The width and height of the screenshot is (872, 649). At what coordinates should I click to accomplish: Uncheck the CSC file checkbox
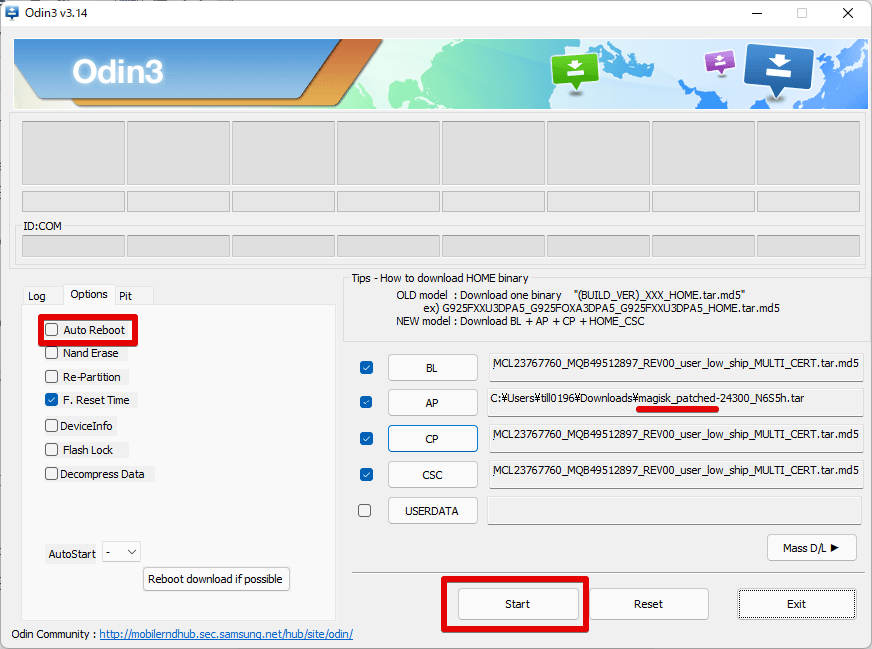366,475
